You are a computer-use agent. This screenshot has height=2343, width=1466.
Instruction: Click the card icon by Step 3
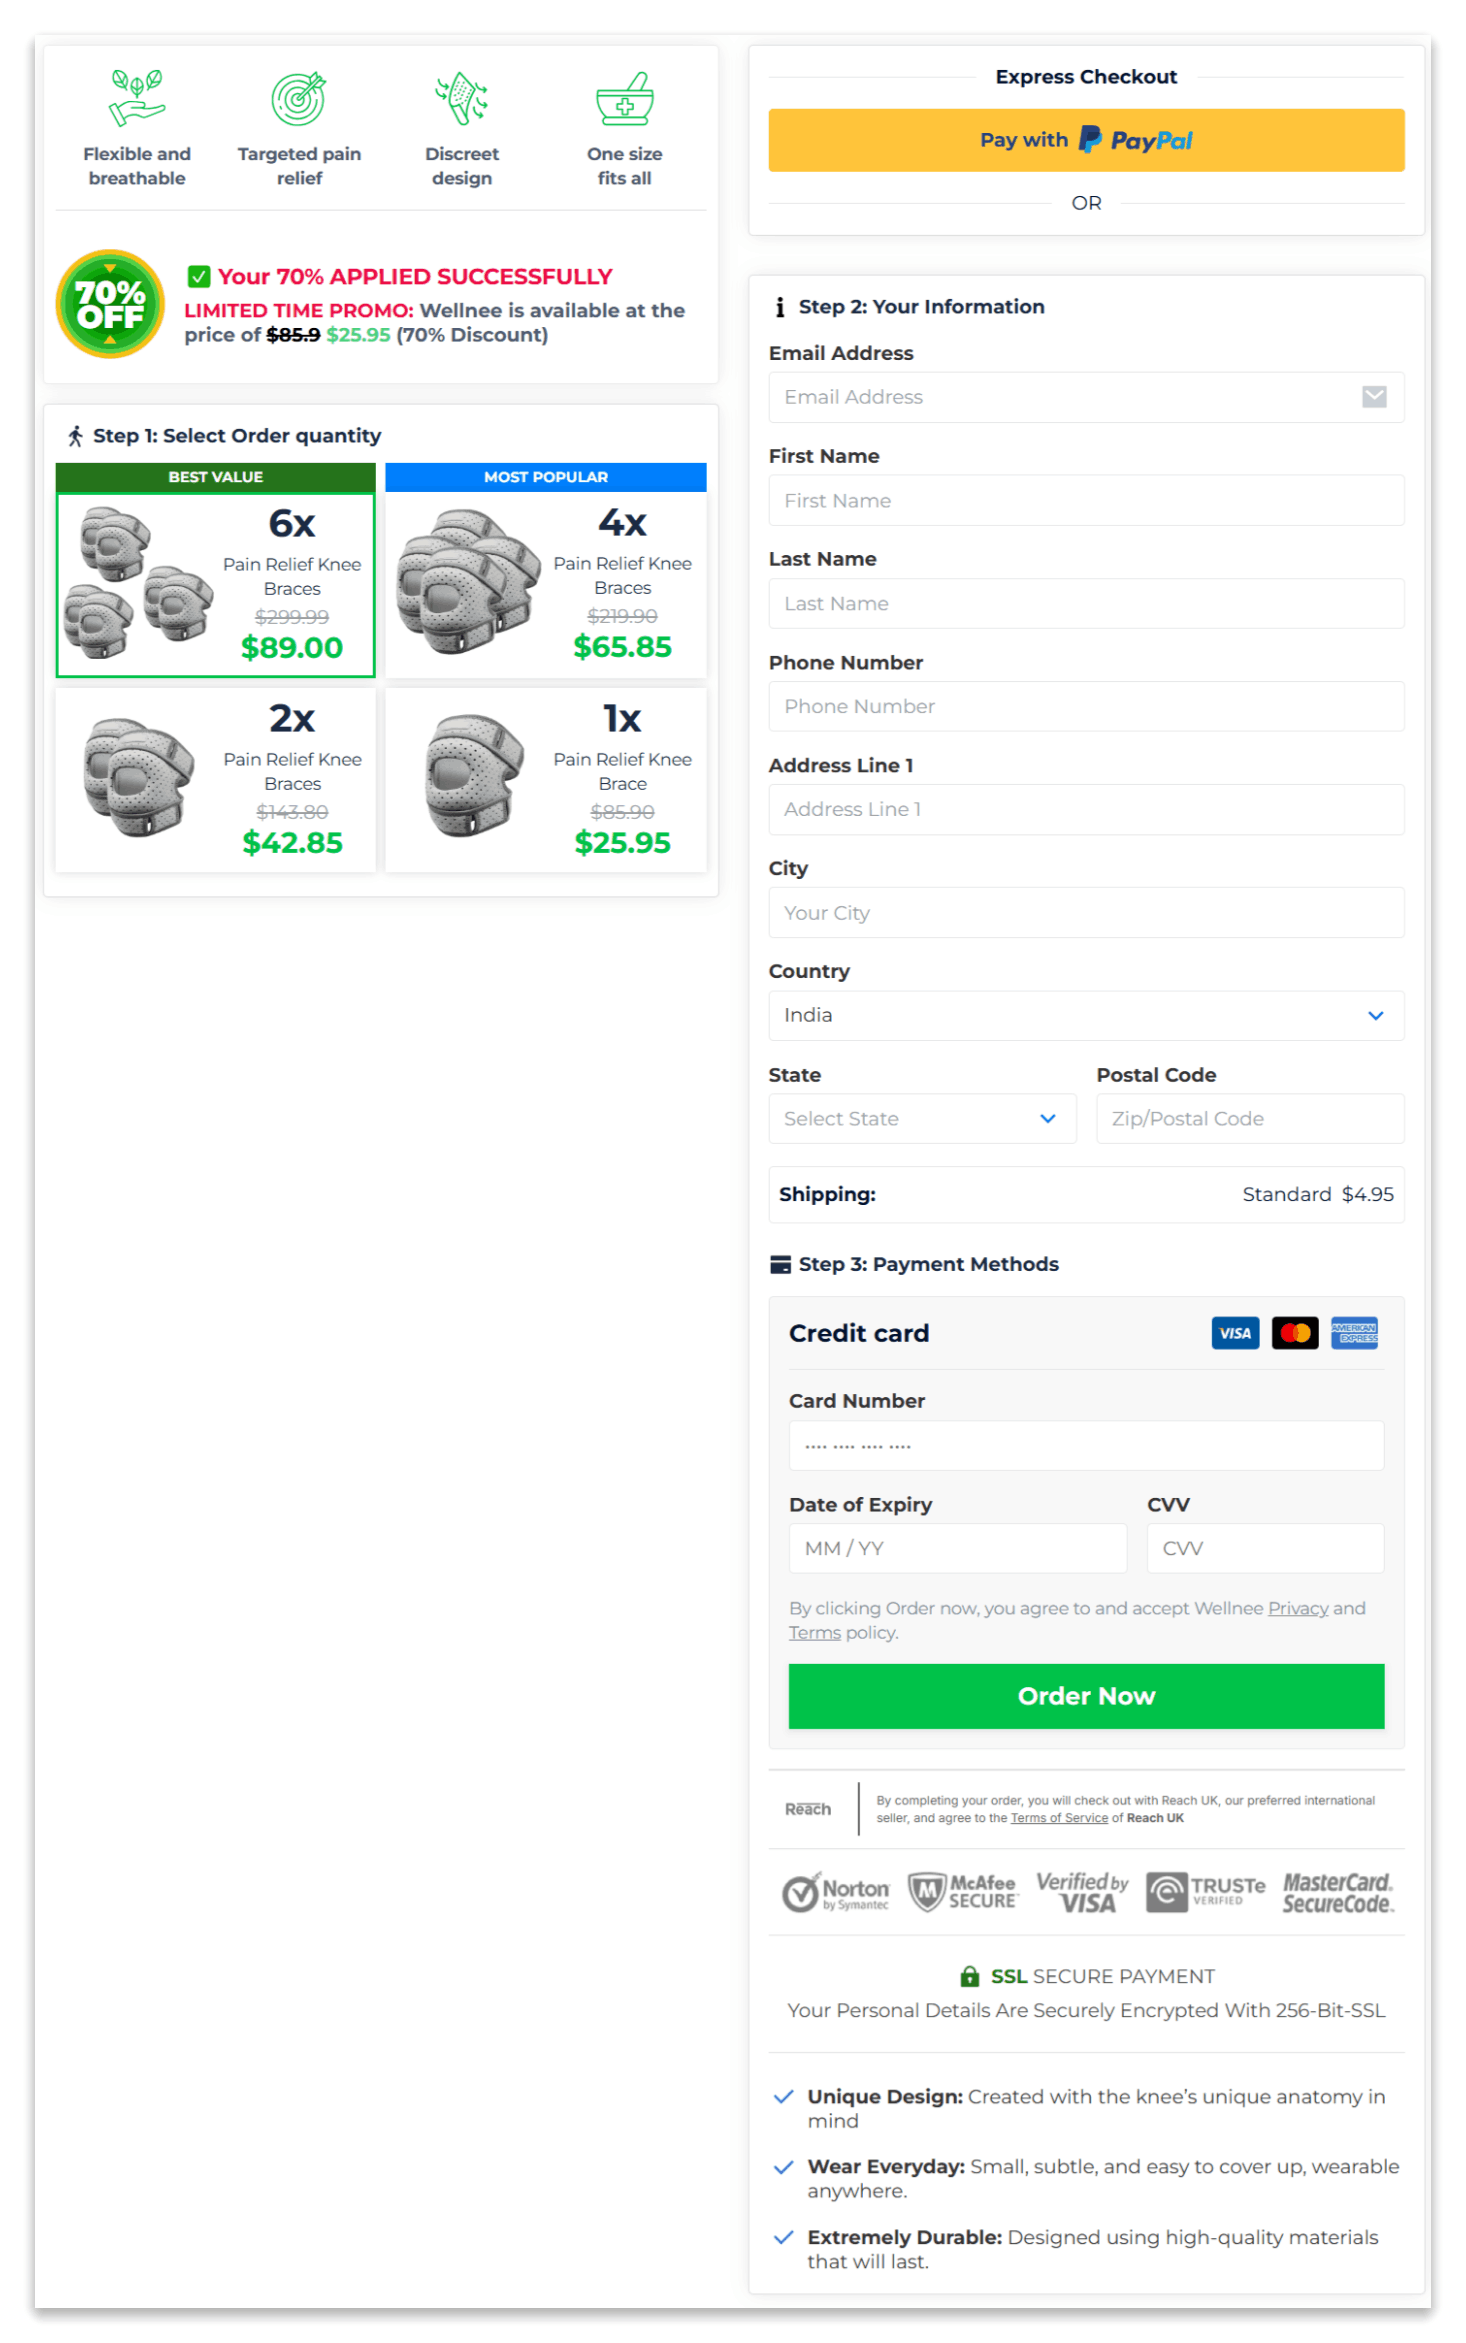tap(780, 1264)
